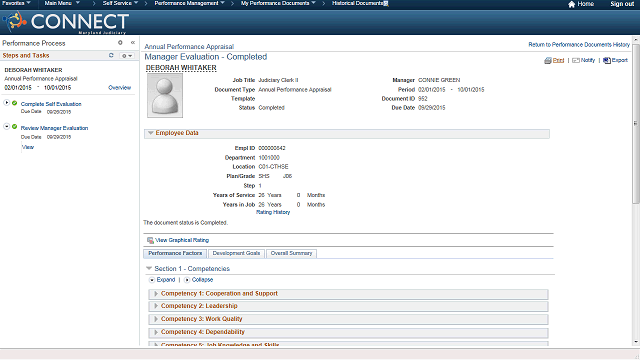This screenshot has width=640, height=360.
Task: Click the Home link text
Action: tap(586, 4)
